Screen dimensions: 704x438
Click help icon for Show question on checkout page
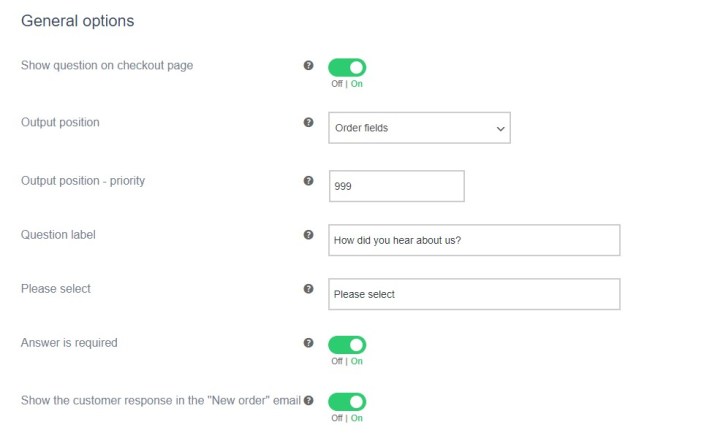click(308, 66)
